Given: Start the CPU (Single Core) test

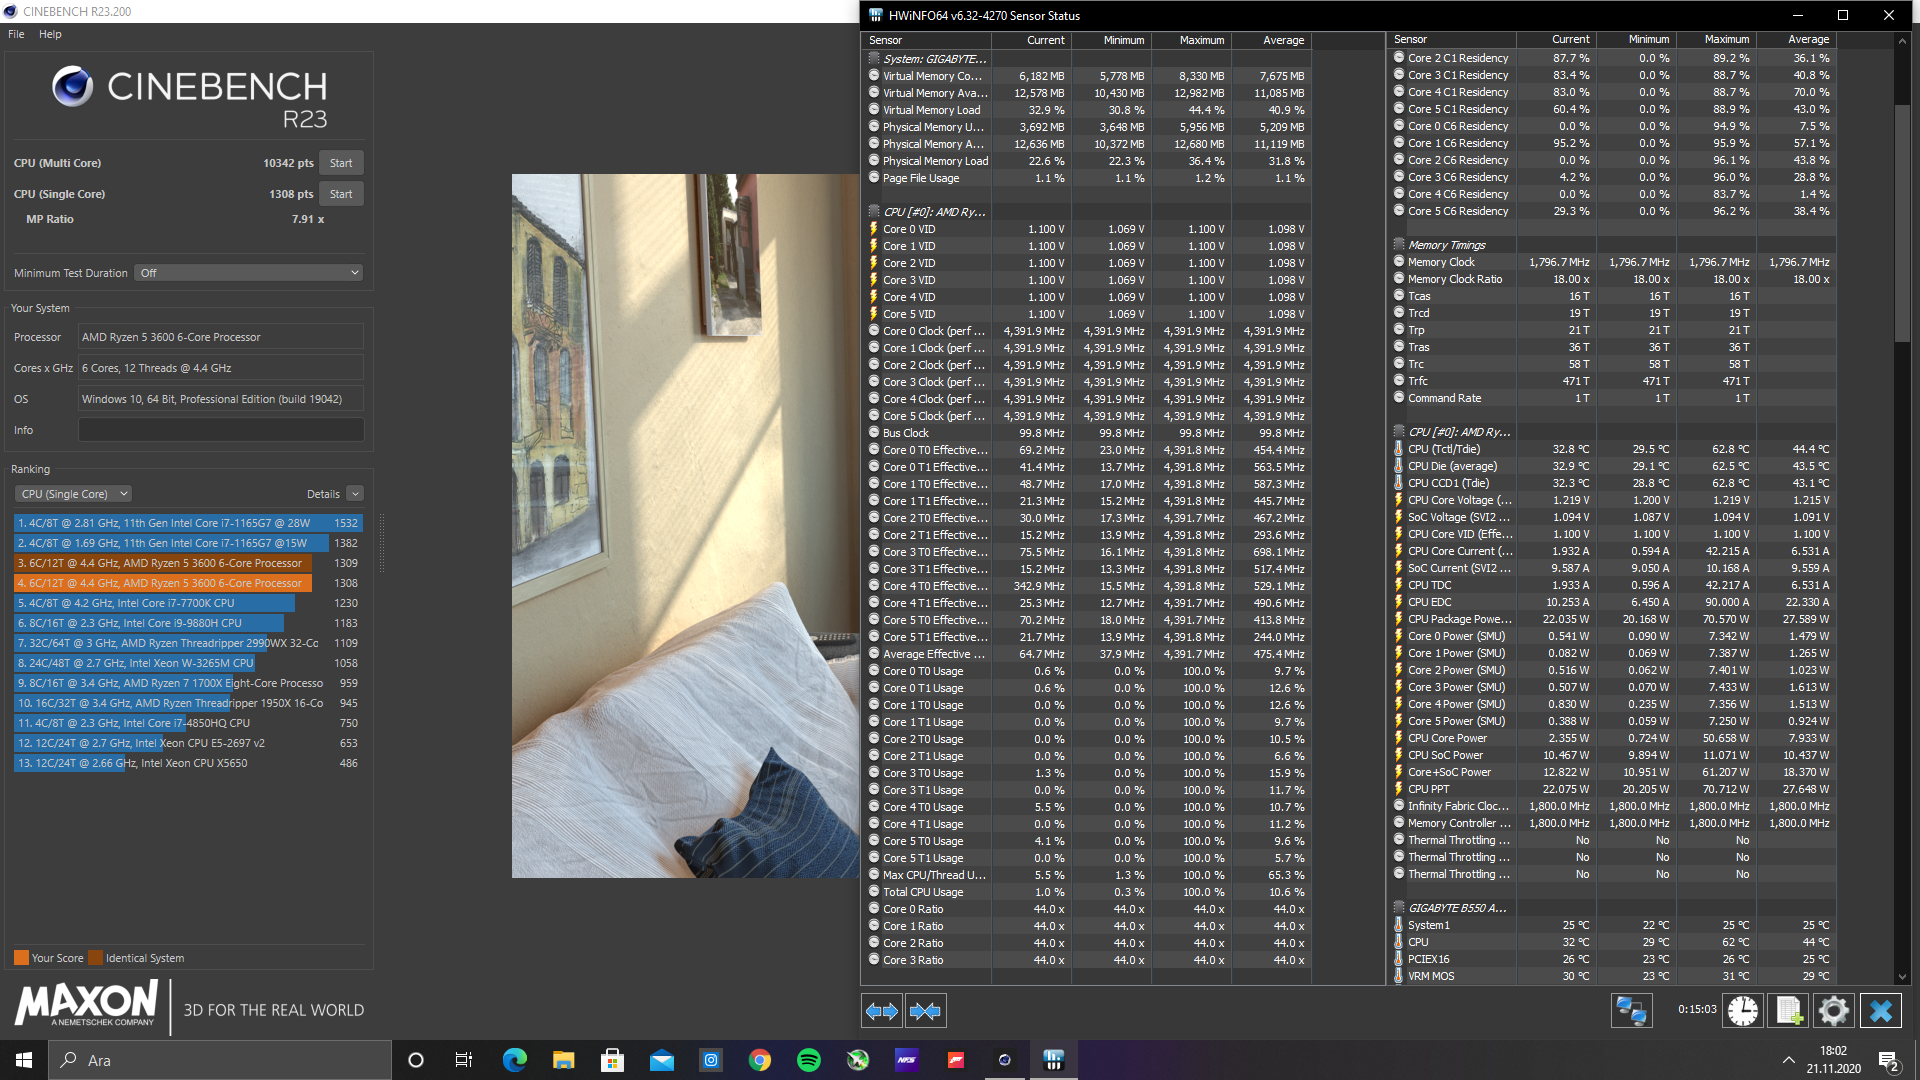Looking at the screenshot, I should pyautogui.click(x=341, y=194).
